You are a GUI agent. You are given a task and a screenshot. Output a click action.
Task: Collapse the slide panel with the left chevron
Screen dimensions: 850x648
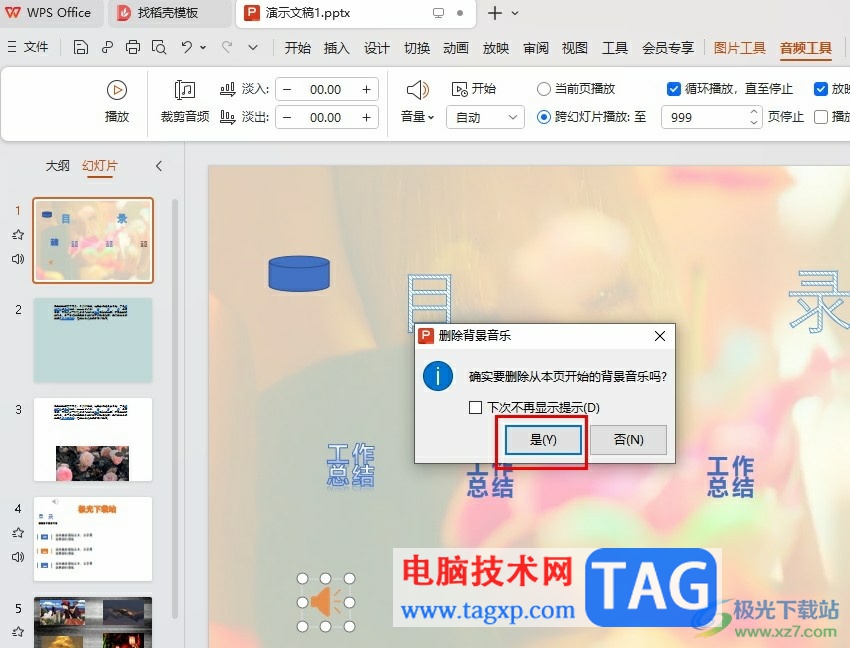[x=159, y=166]
